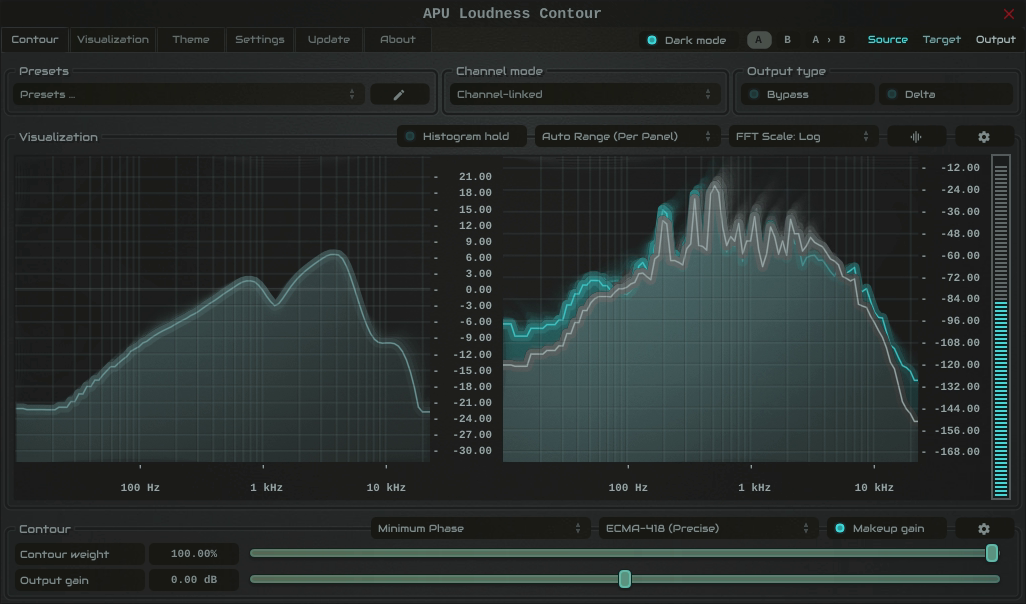The width and height of the screenshot is (1026, 604).
Task: Adjust the Contour weight slider handle
Action: pos(992,553)
